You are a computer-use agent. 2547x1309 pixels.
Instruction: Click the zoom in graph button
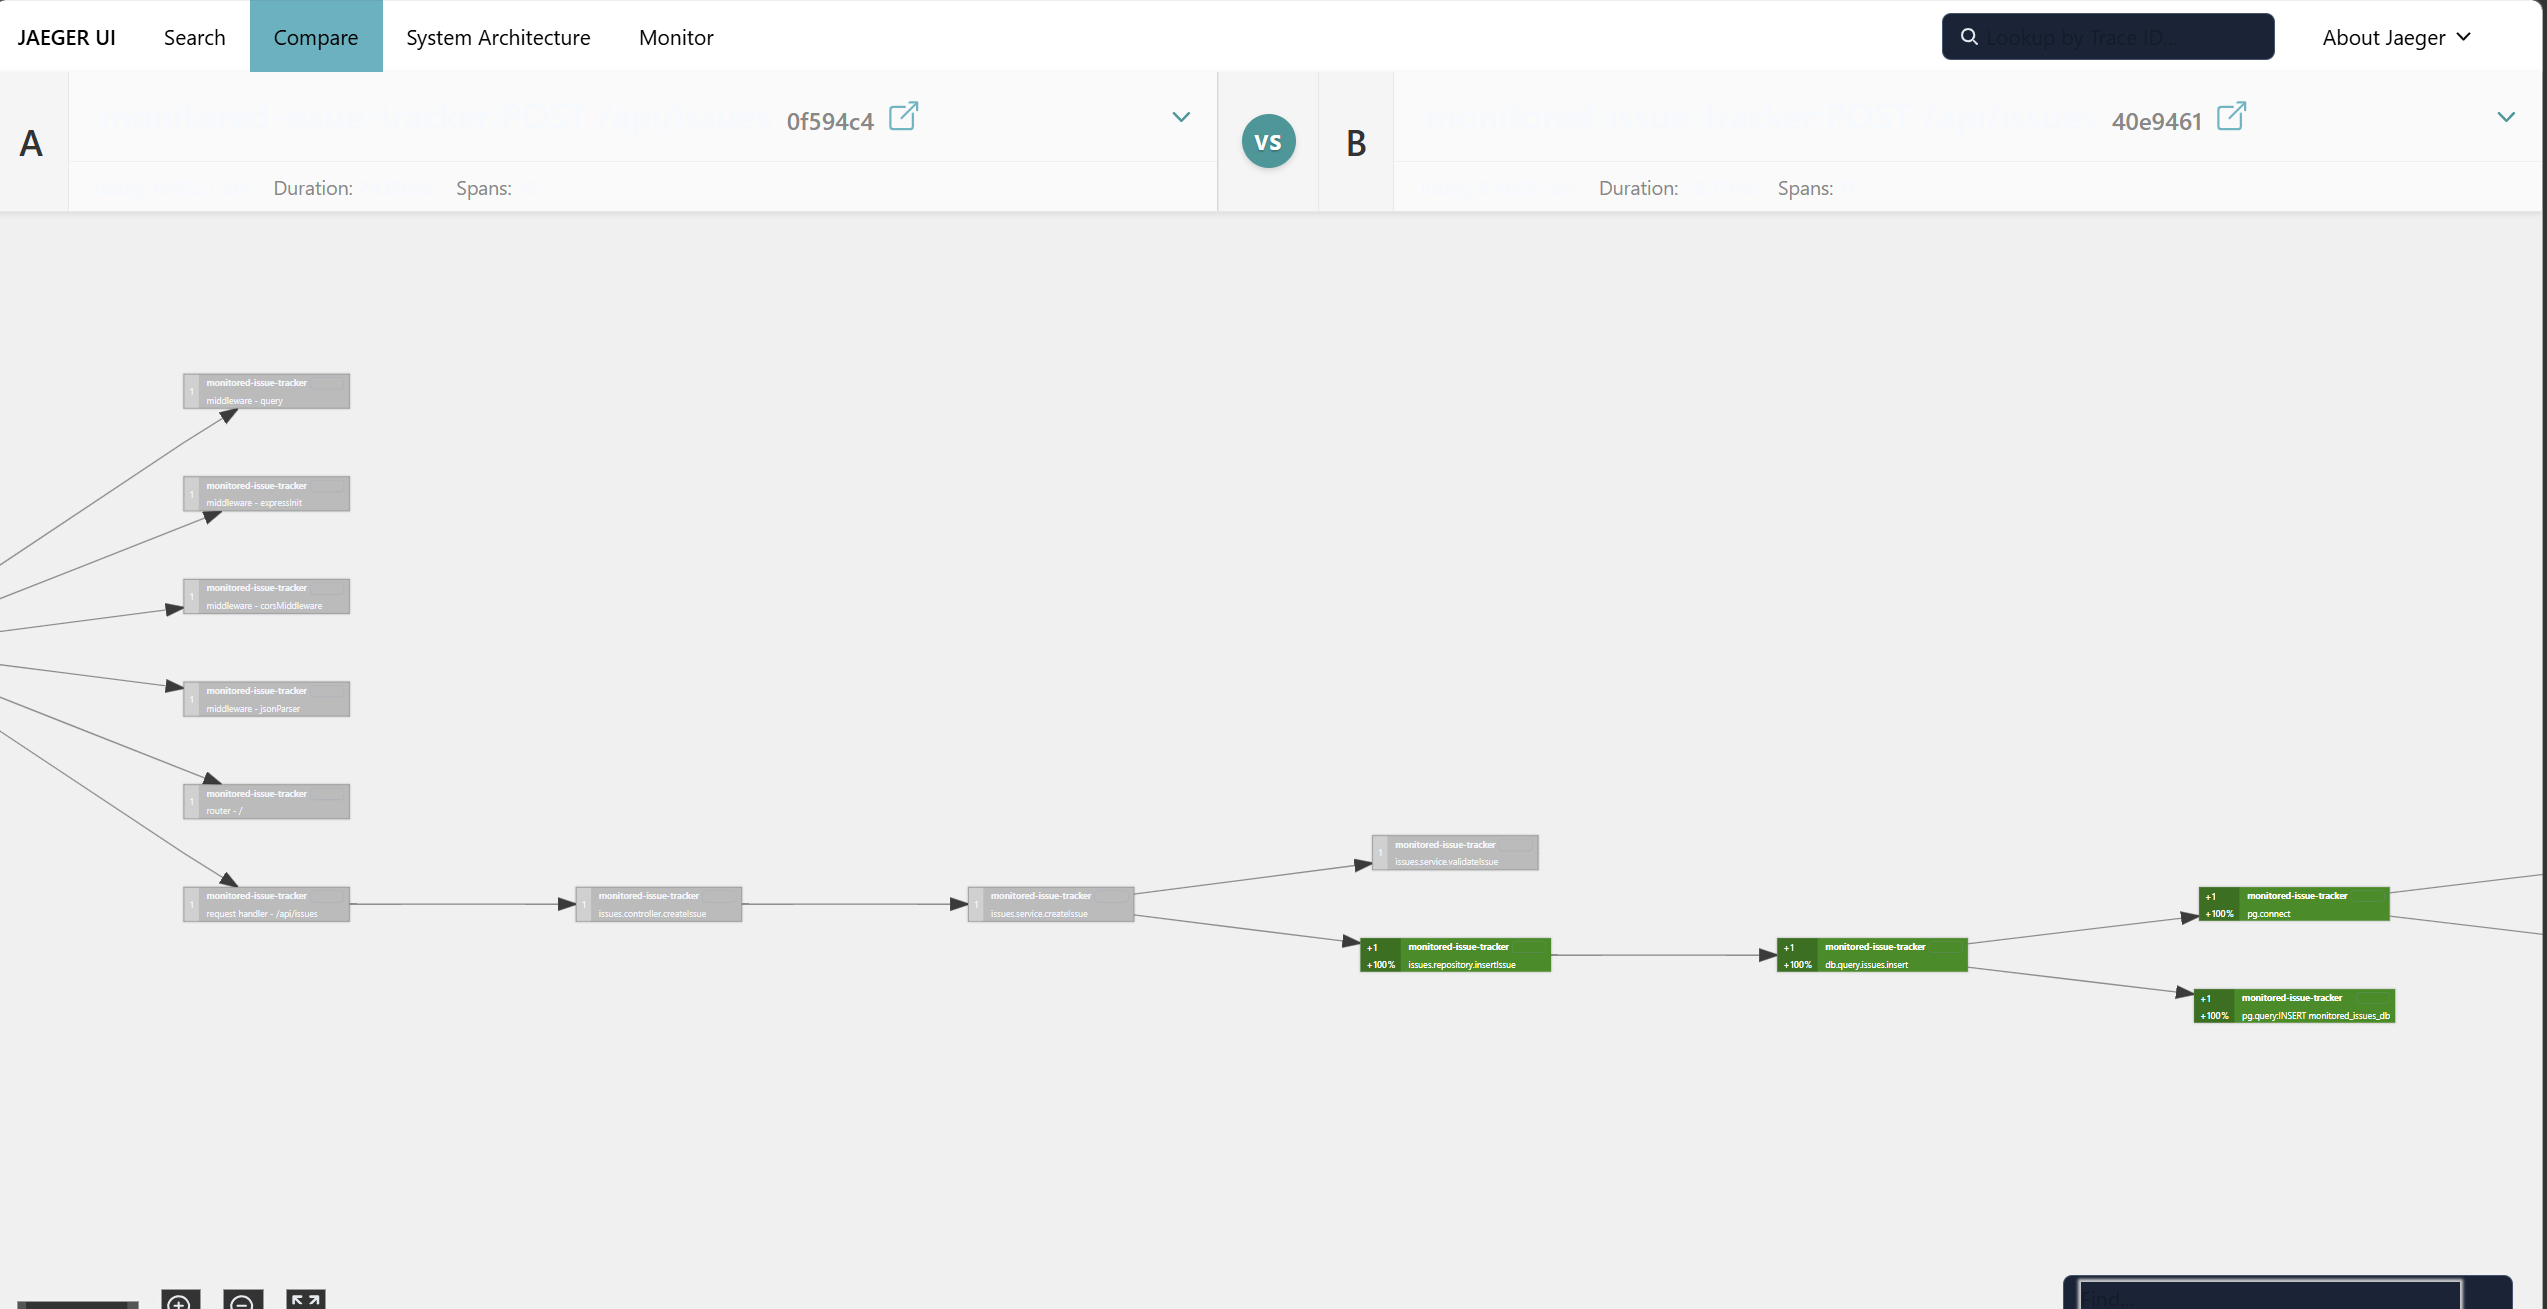(x=180, y=1301)
